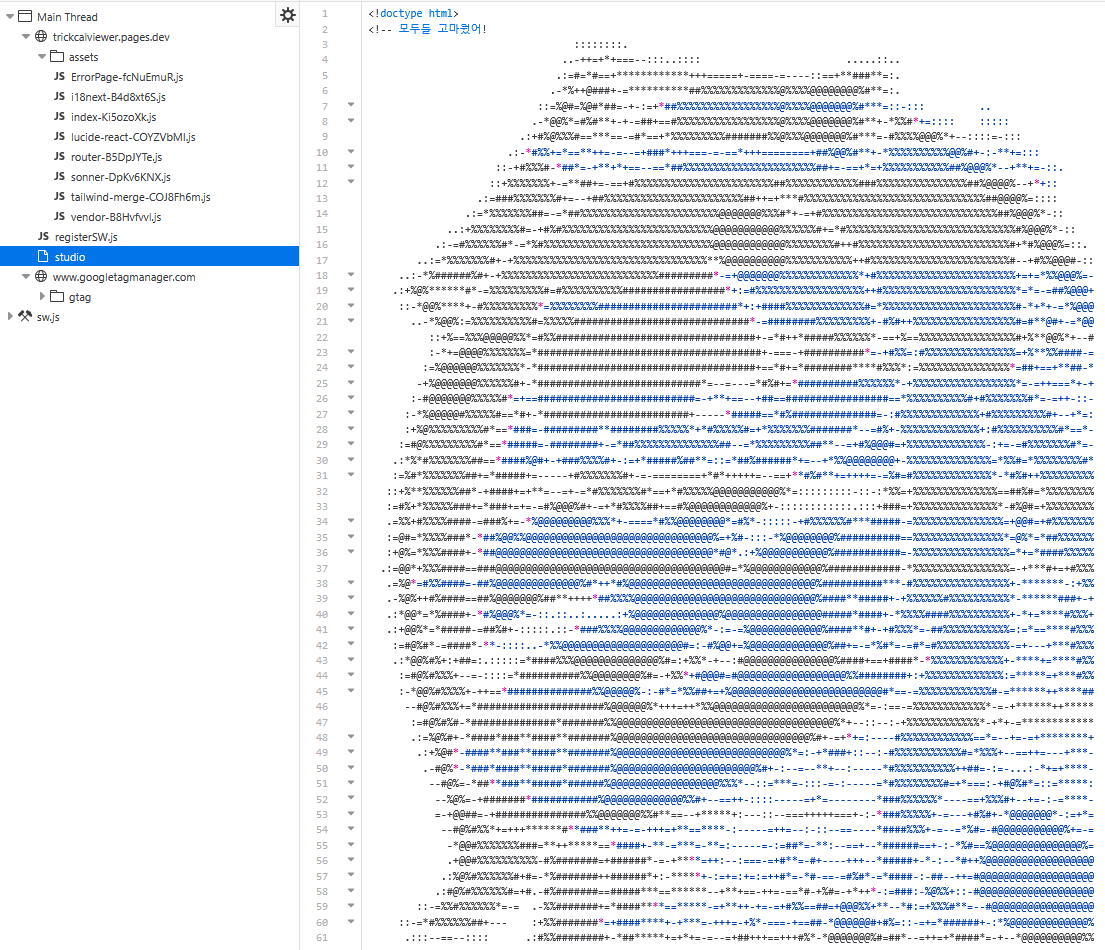Select the studio document entry

tap(149, 257)
